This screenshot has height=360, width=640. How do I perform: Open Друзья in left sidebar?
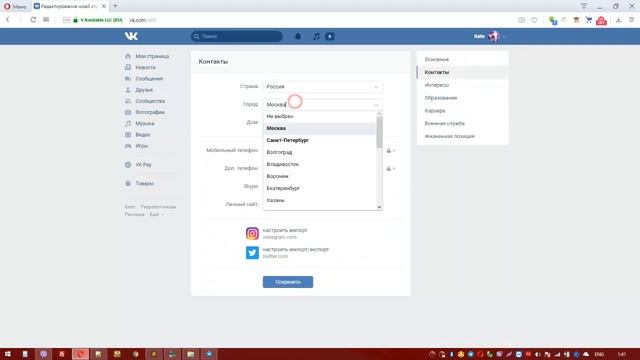point(144,90)
